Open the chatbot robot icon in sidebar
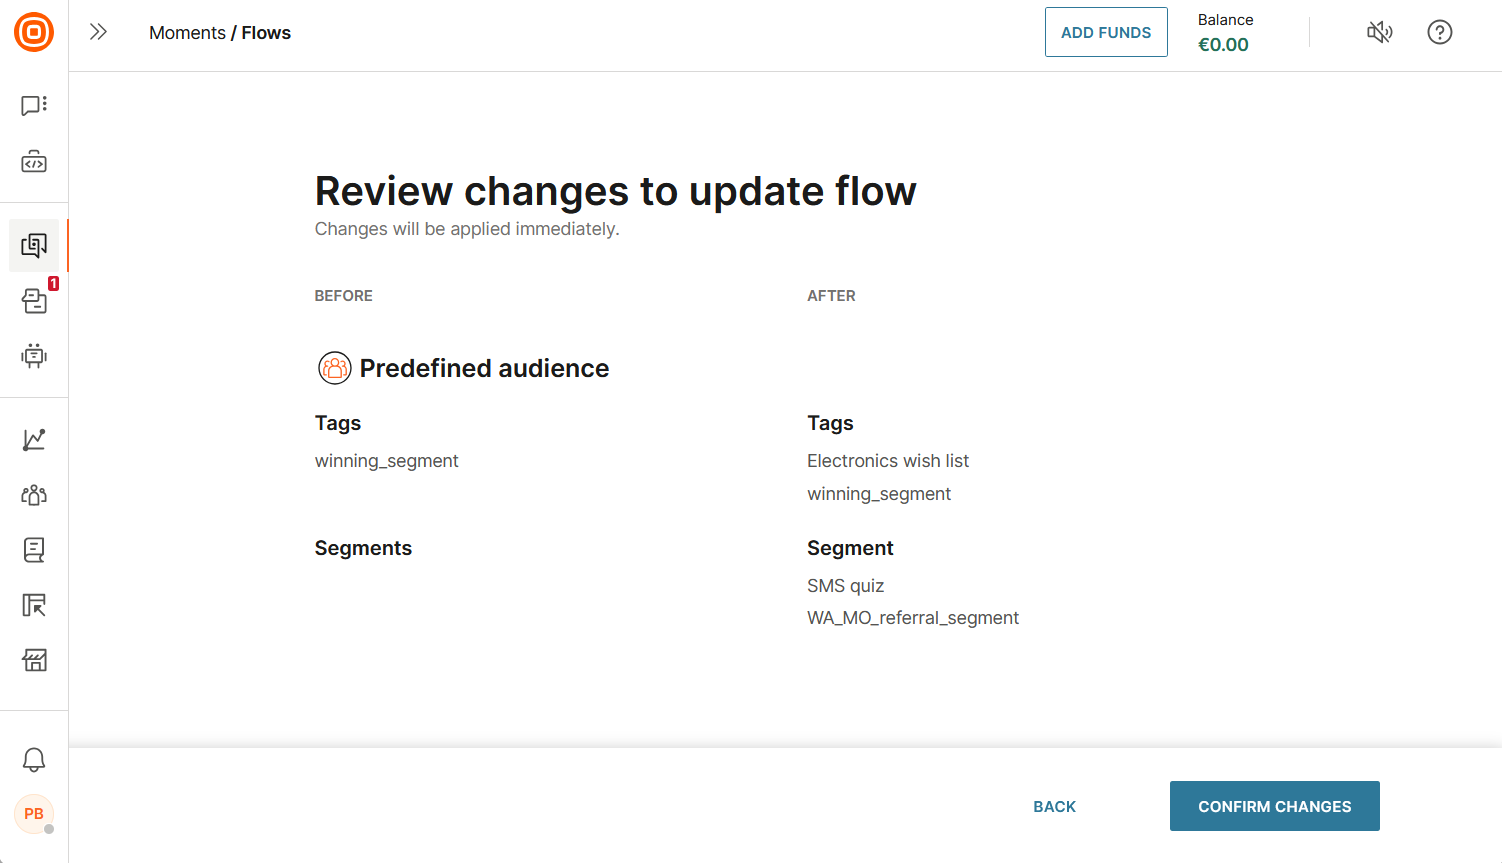This screenshot has height=863, width=1502. click(x=34, y=356)
